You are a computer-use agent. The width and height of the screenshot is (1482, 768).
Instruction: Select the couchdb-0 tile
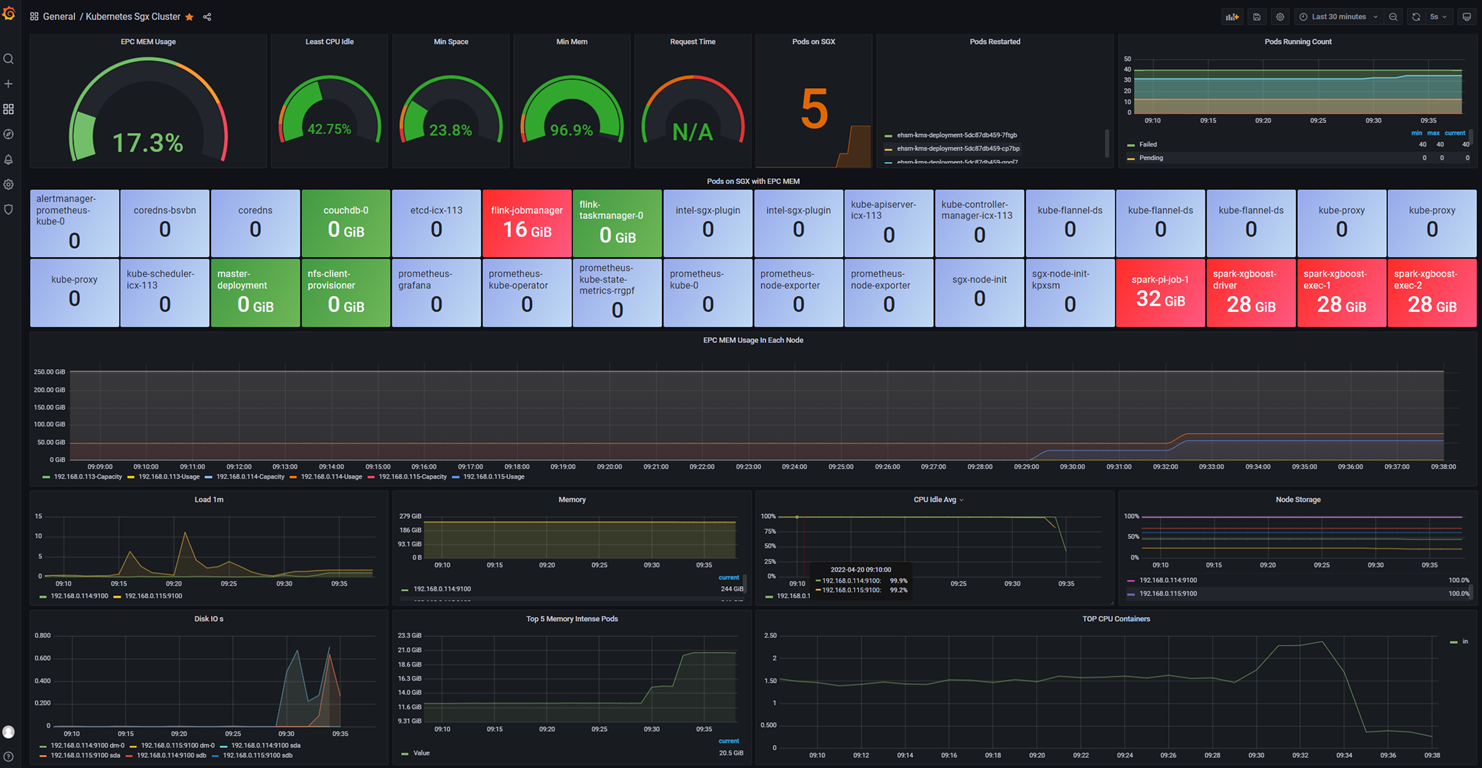tap(346, 224)
